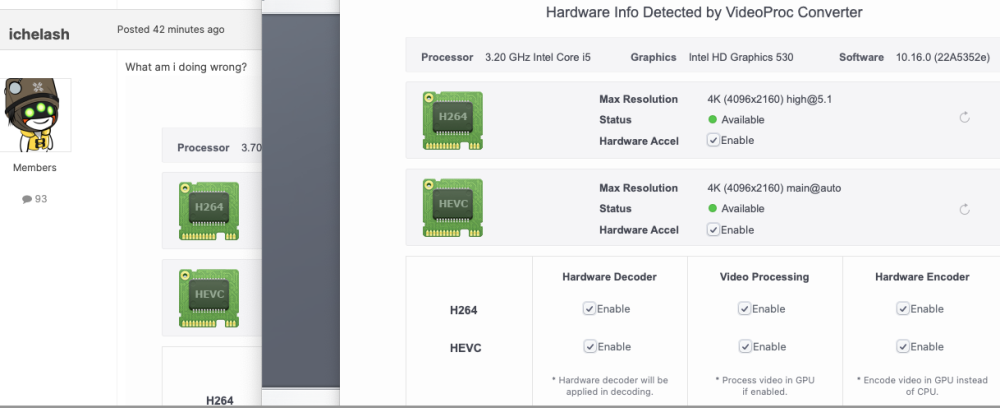Click the 'Posted 42 minutes ago' timestamp

[x=170, y=29]
